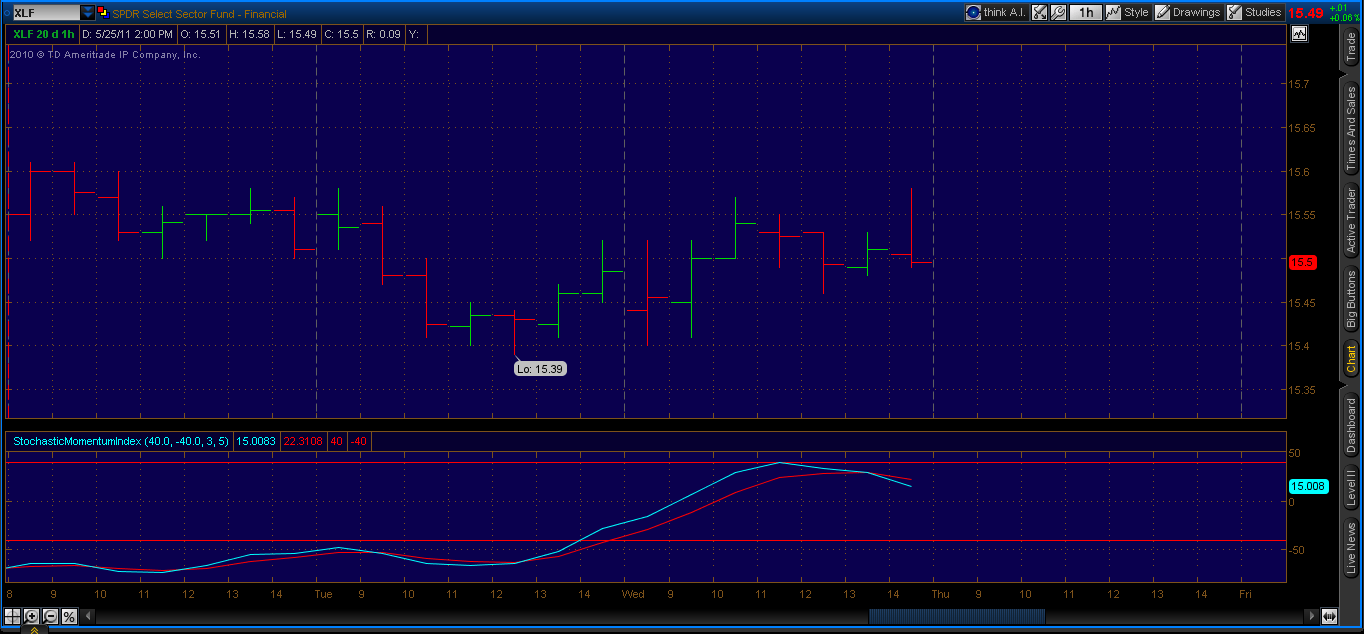Click the red 15.5 price marker
The height and width of the screenshot is (634, 1364).
coord(1303,262)
